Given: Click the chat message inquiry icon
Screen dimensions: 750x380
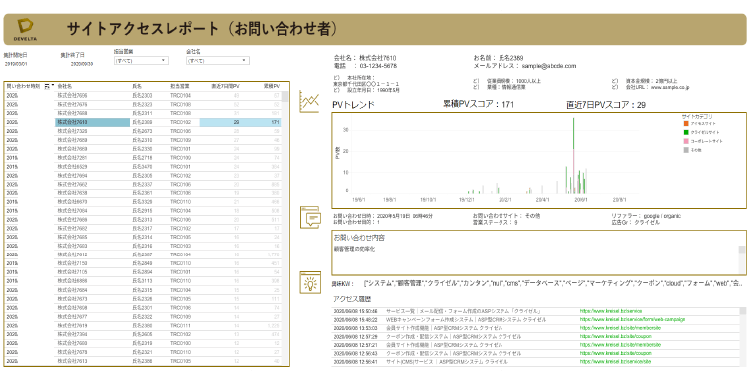Looking at the screenshot, I should [309, 217].
